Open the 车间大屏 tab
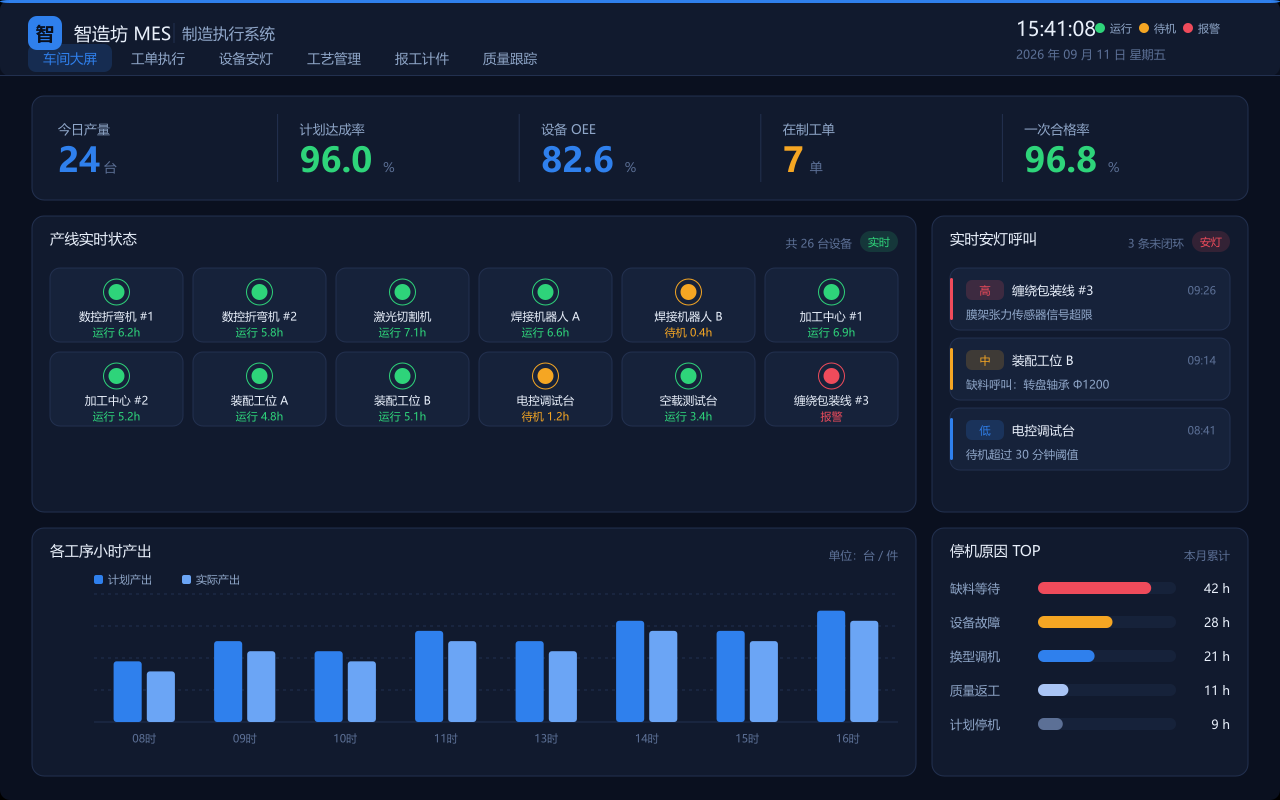Screen dimensions: 1280x800 coord(70,59)
